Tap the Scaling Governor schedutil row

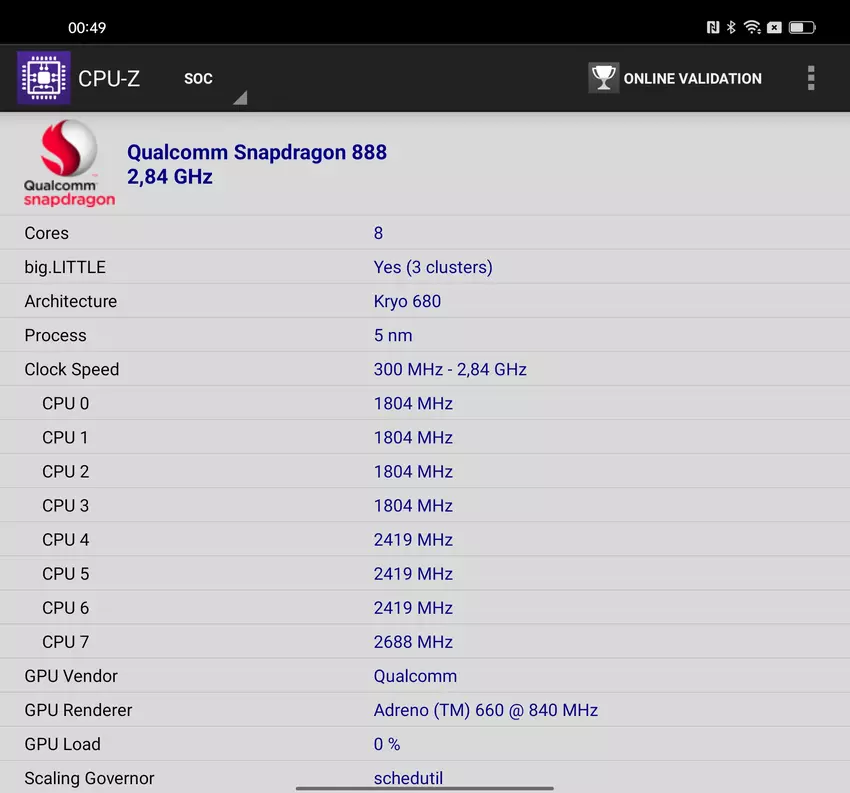point(425,777)
